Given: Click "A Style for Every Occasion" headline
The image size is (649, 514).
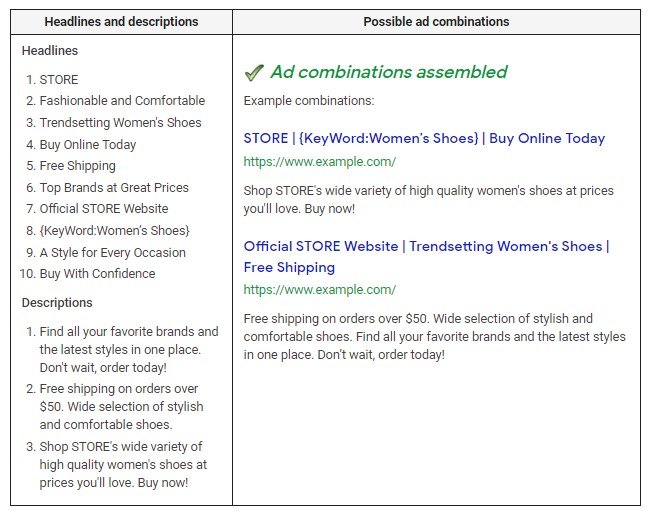Looking at the screenshot, I should point(112,253).
